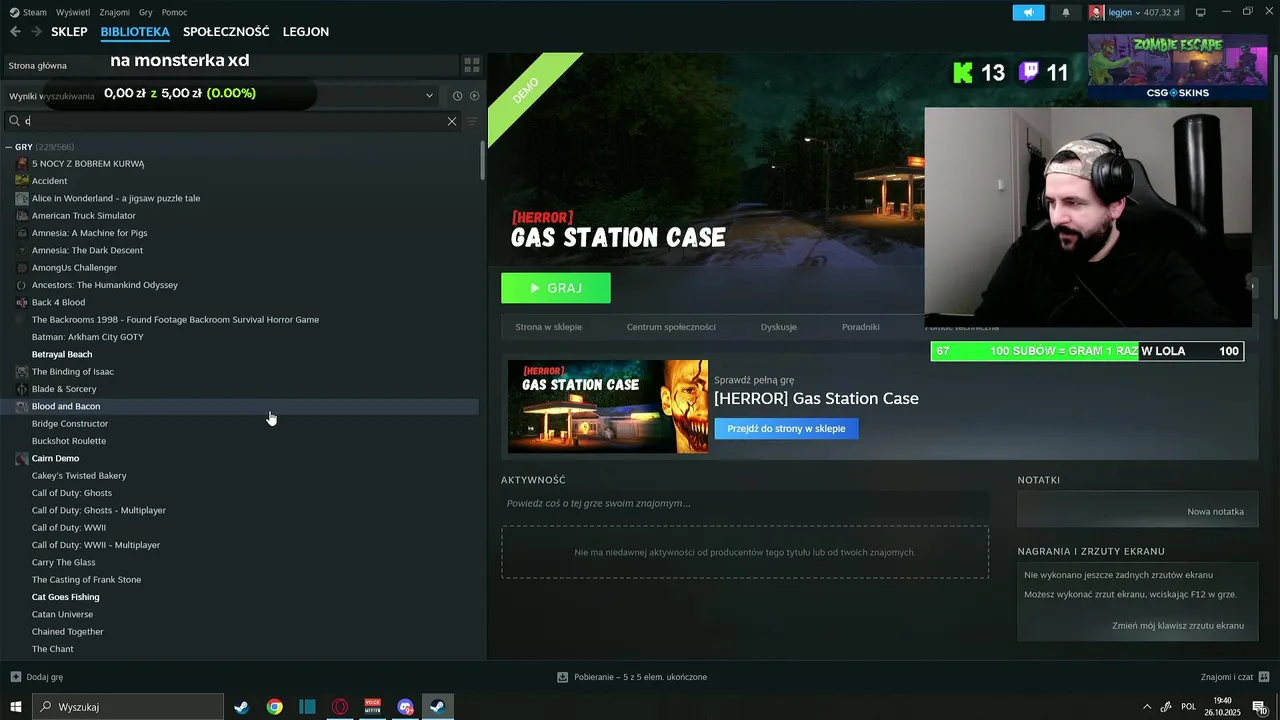Click the Kick logo in overlay
Image resolution: width=1280 pixels, height=720 pixels.
(963, 72)
